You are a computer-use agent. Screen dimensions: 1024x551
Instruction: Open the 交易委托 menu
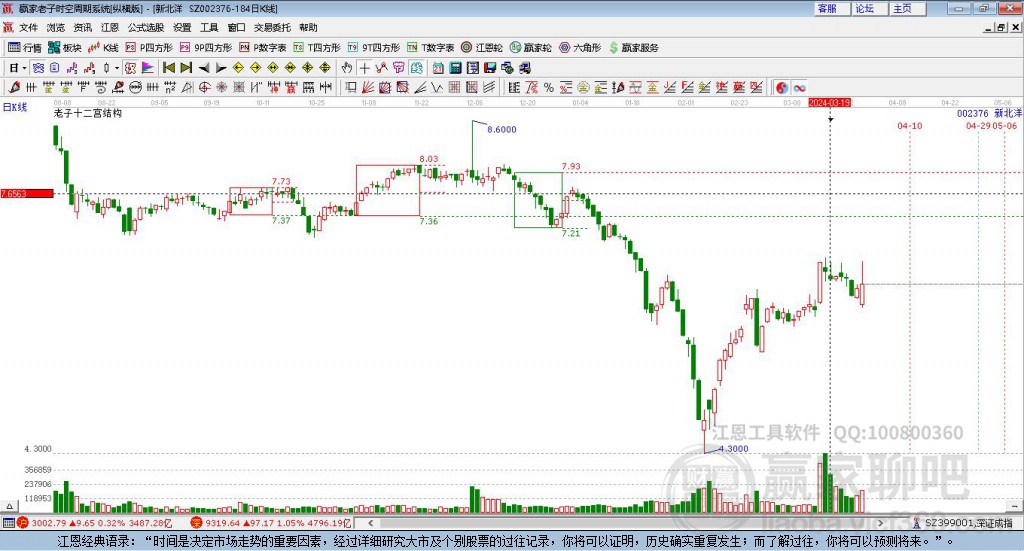pos(272,27)
